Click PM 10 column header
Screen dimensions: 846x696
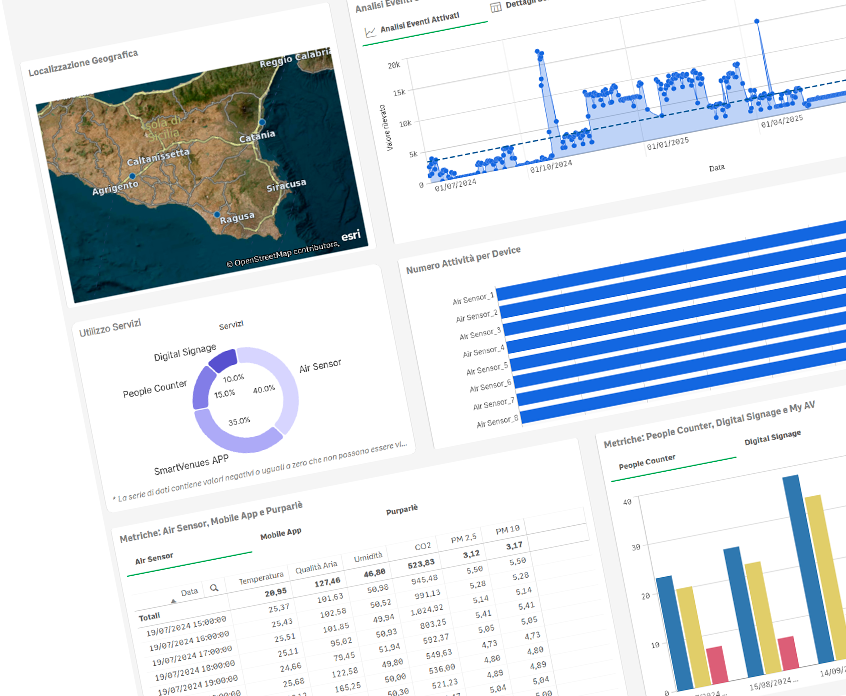point(508,530)
